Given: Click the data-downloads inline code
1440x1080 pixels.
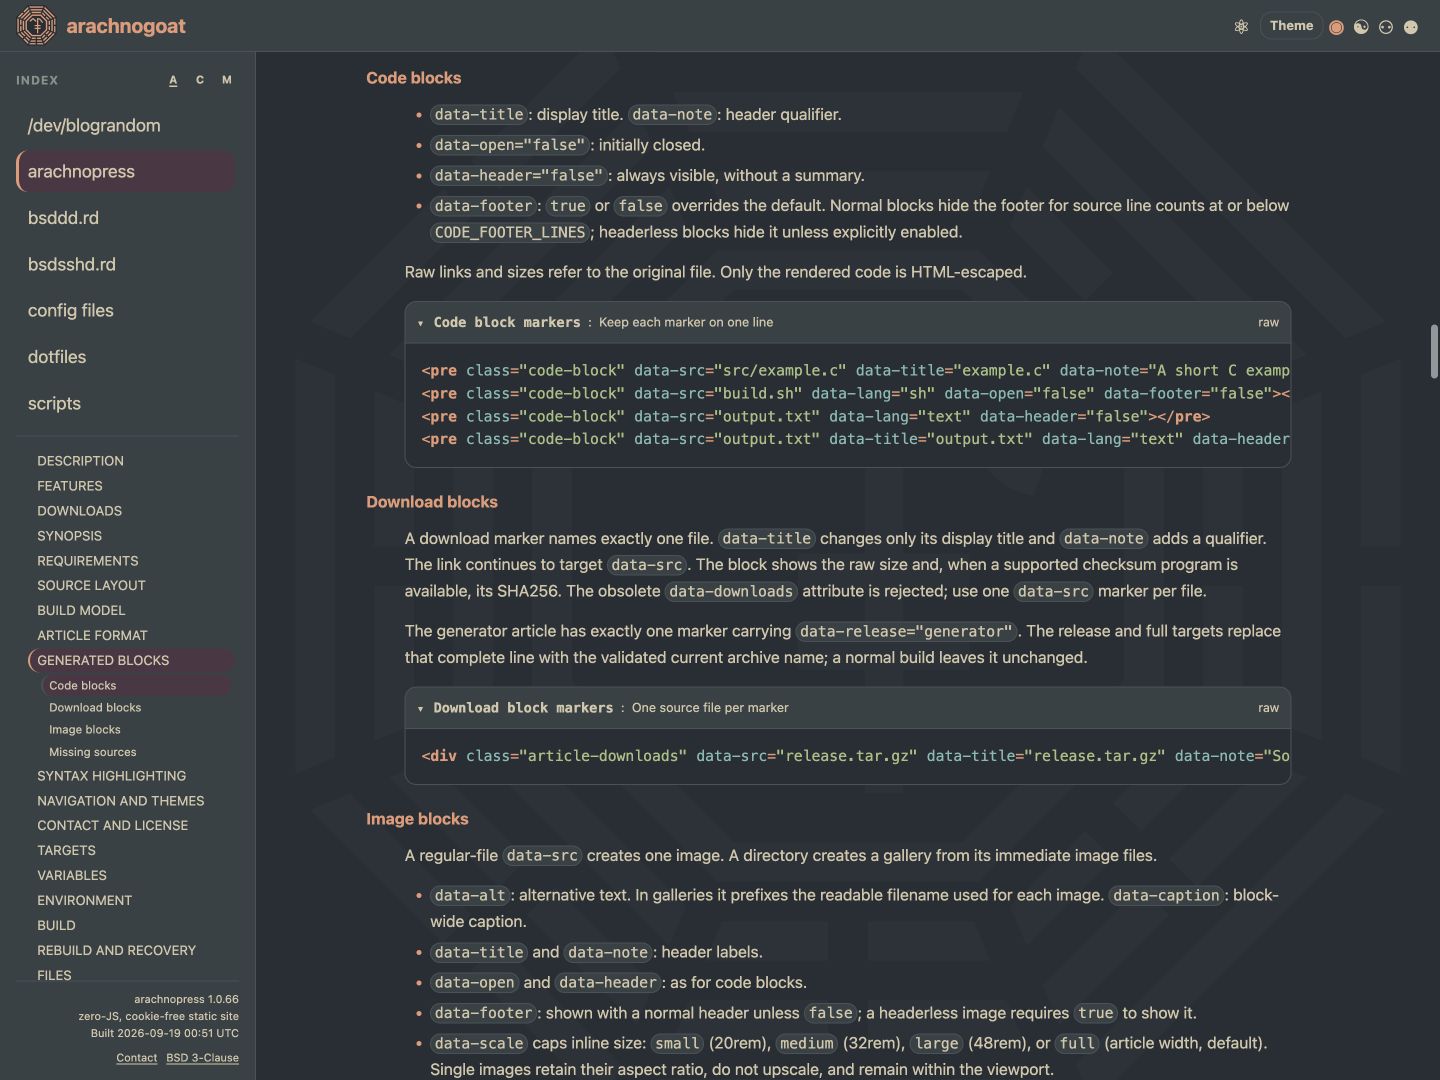Looking at the screenshot, I should click(731, 591).
